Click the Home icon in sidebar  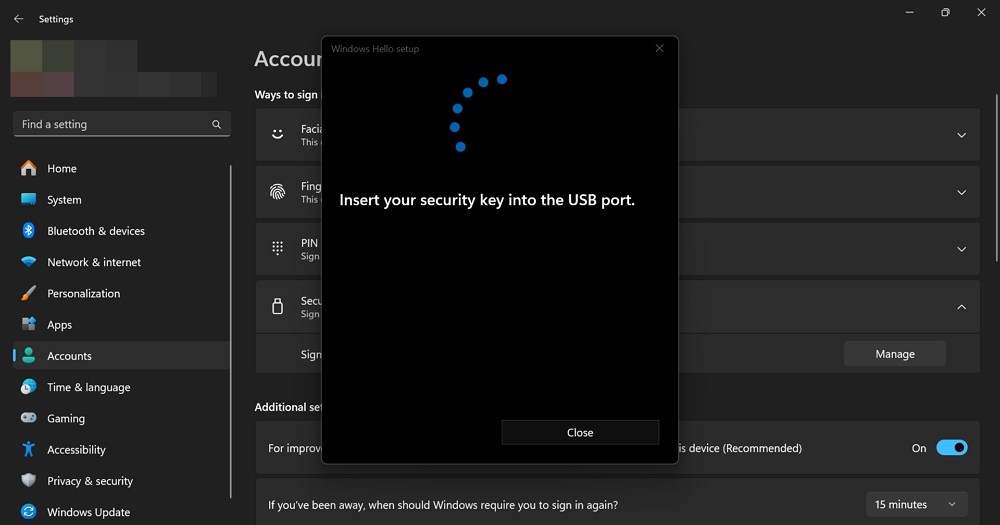pos(29,168)
